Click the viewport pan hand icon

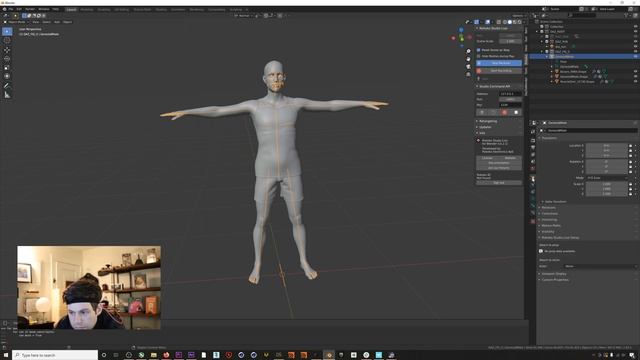tap(468, 59)
